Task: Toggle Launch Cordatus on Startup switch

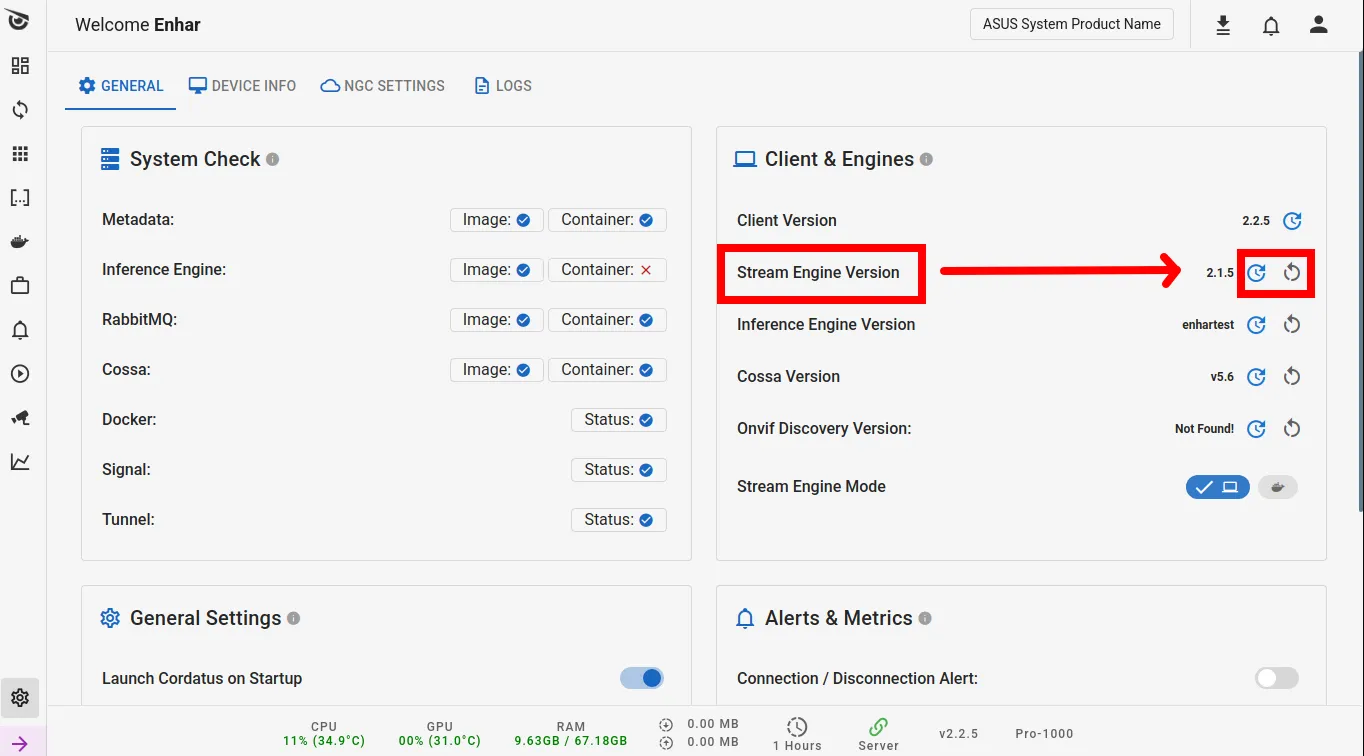Action: click(642, 678)
